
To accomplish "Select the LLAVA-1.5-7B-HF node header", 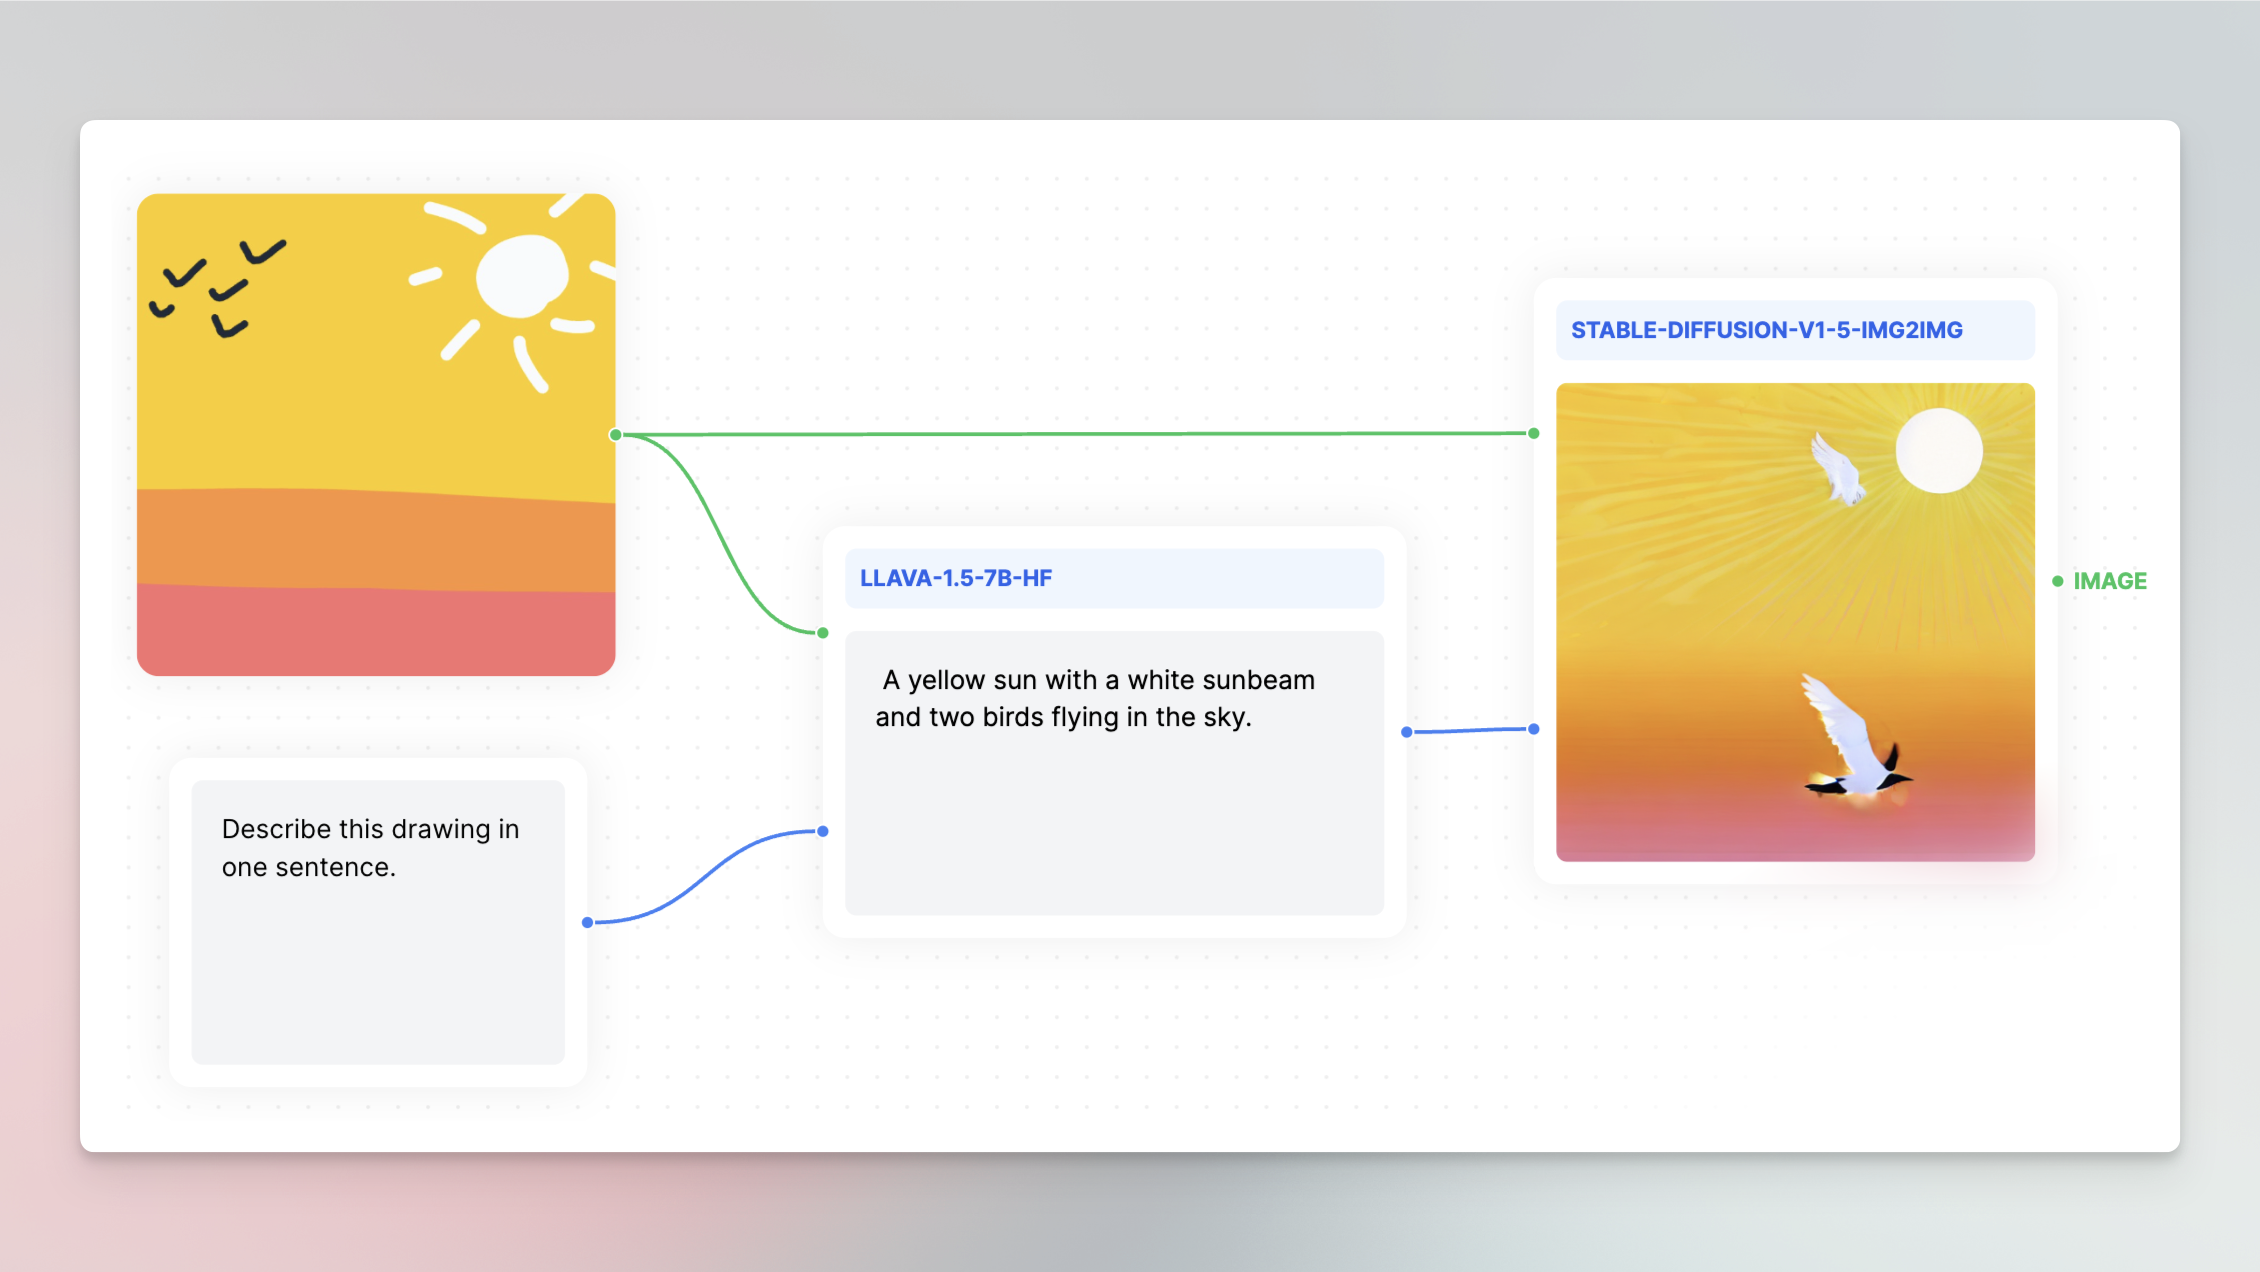I will (x=1114, y=578).
